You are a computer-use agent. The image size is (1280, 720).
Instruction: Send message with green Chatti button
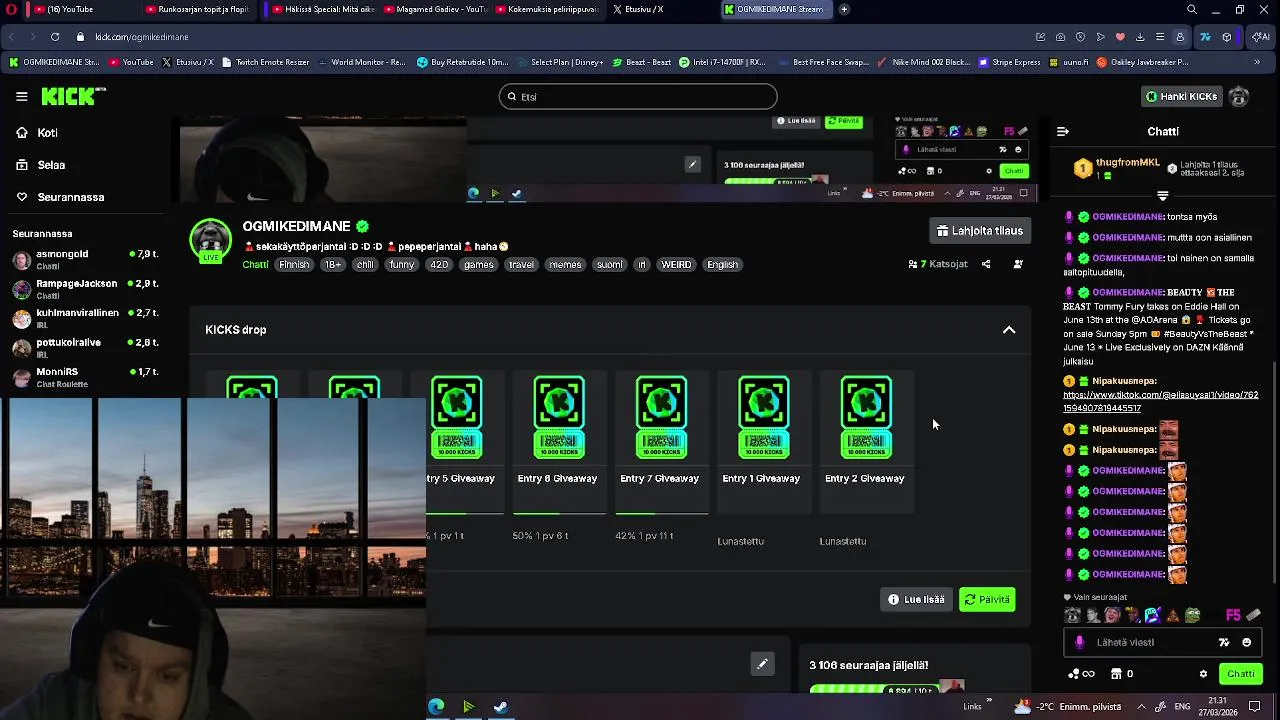click(1240, 674)
